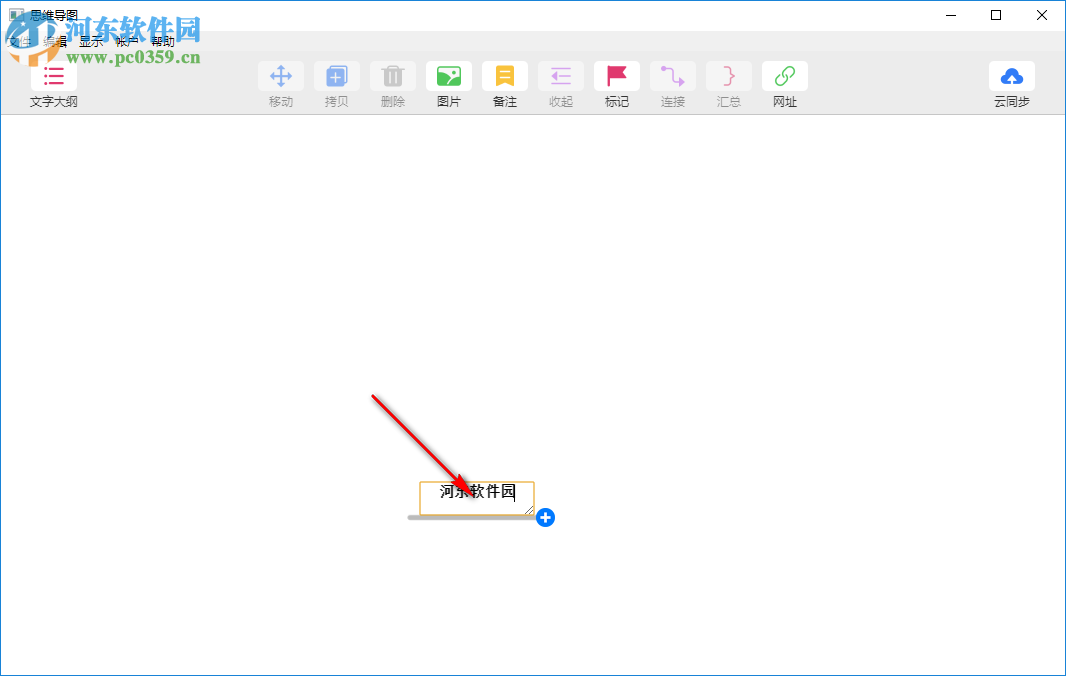Select the 移动 (Move) tool icon
1066x676 pixels.
(281, 76)
